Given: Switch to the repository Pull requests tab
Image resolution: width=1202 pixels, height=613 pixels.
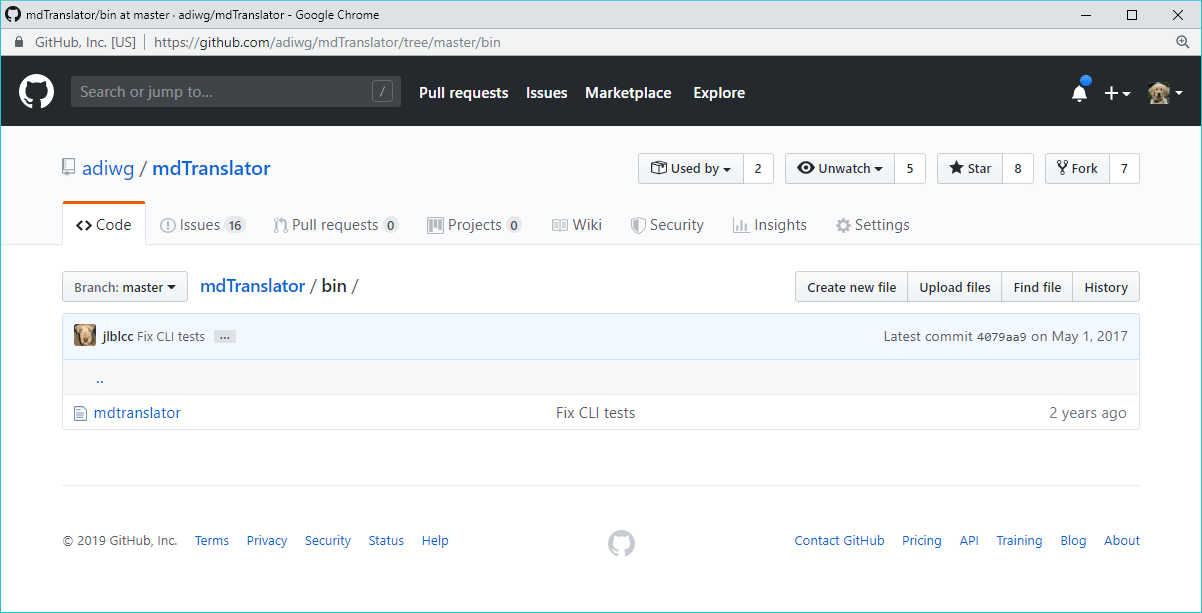Looking at the screenshot, I should tap(336, 225).
